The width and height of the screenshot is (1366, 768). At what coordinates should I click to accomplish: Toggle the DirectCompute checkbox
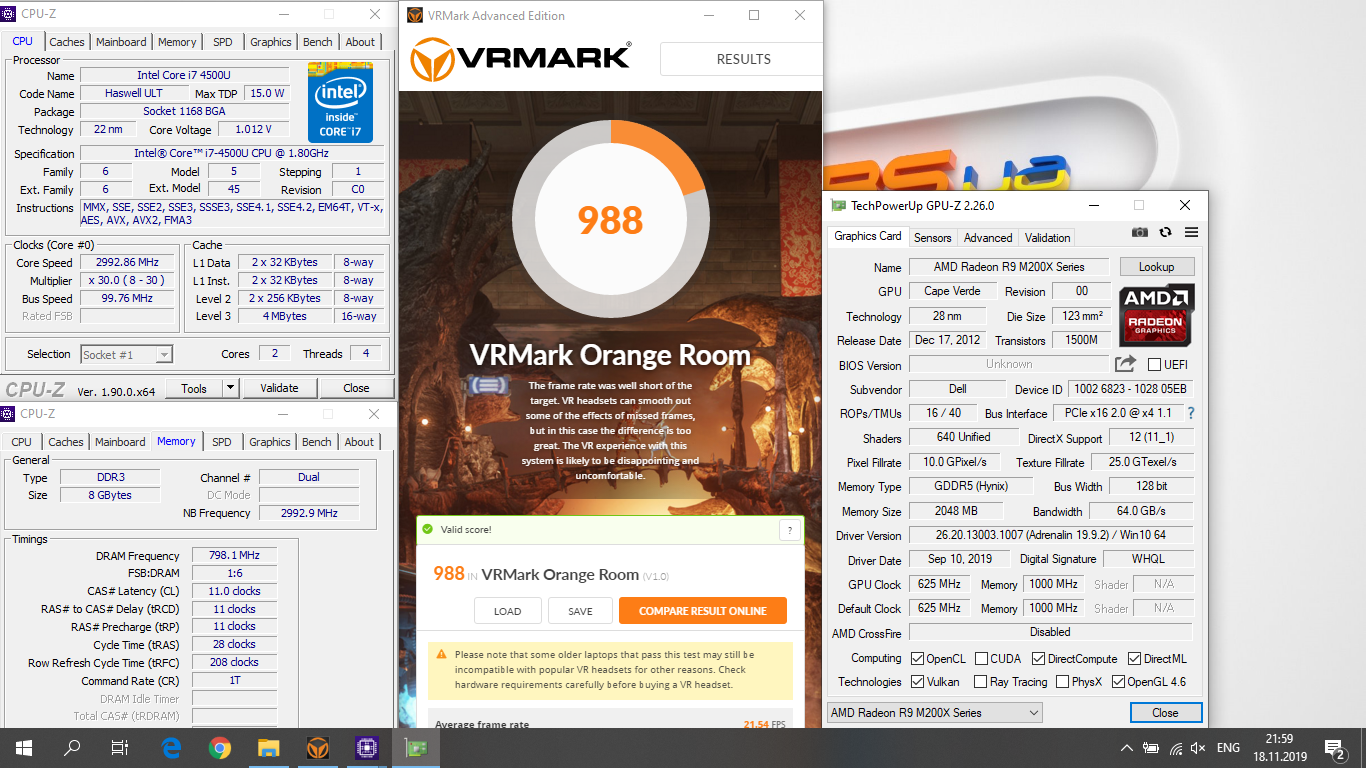coord(1039,659)
